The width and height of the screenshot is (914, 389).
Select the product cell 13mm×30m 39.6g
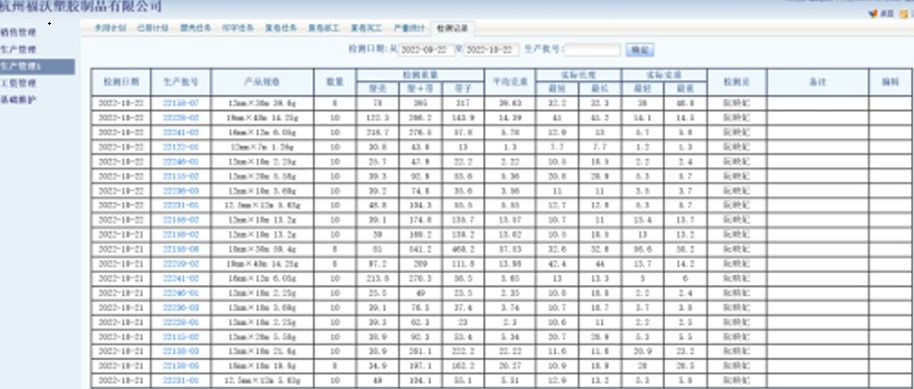[262, 103]
